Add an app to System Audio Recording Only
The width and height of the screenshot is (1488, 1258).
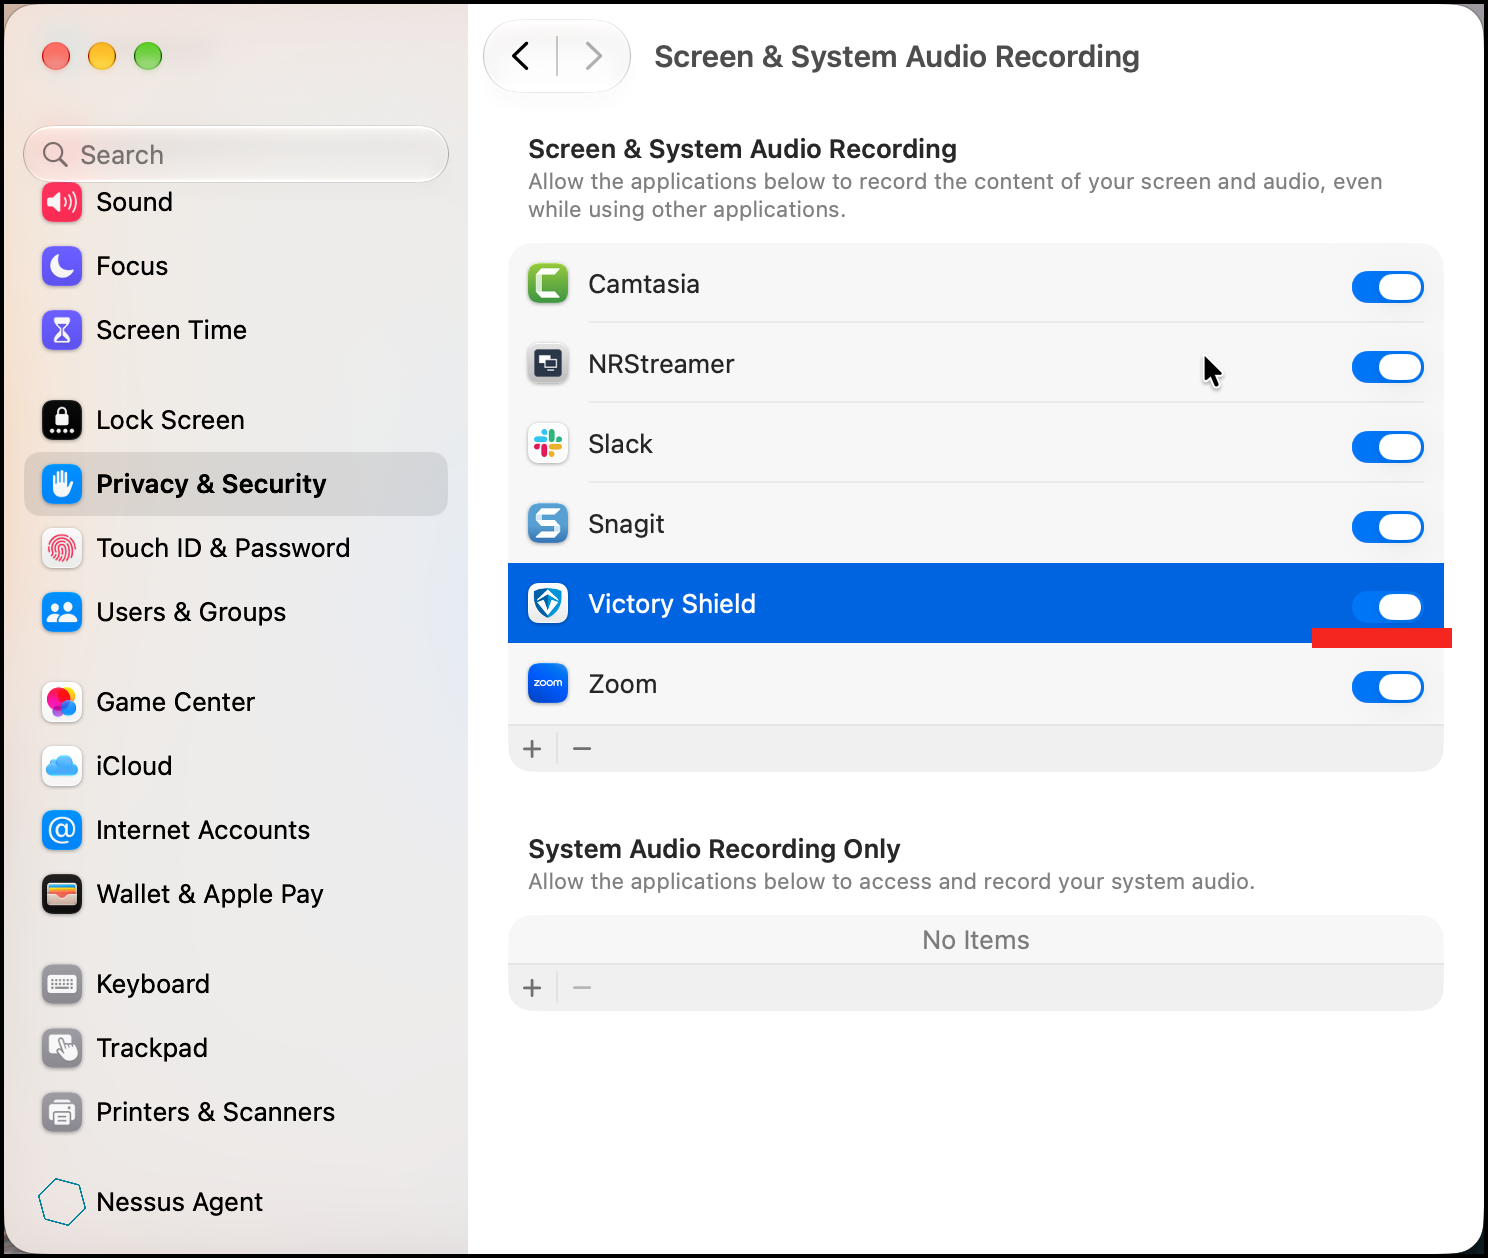pyautogui.click(x=533, y=988)
